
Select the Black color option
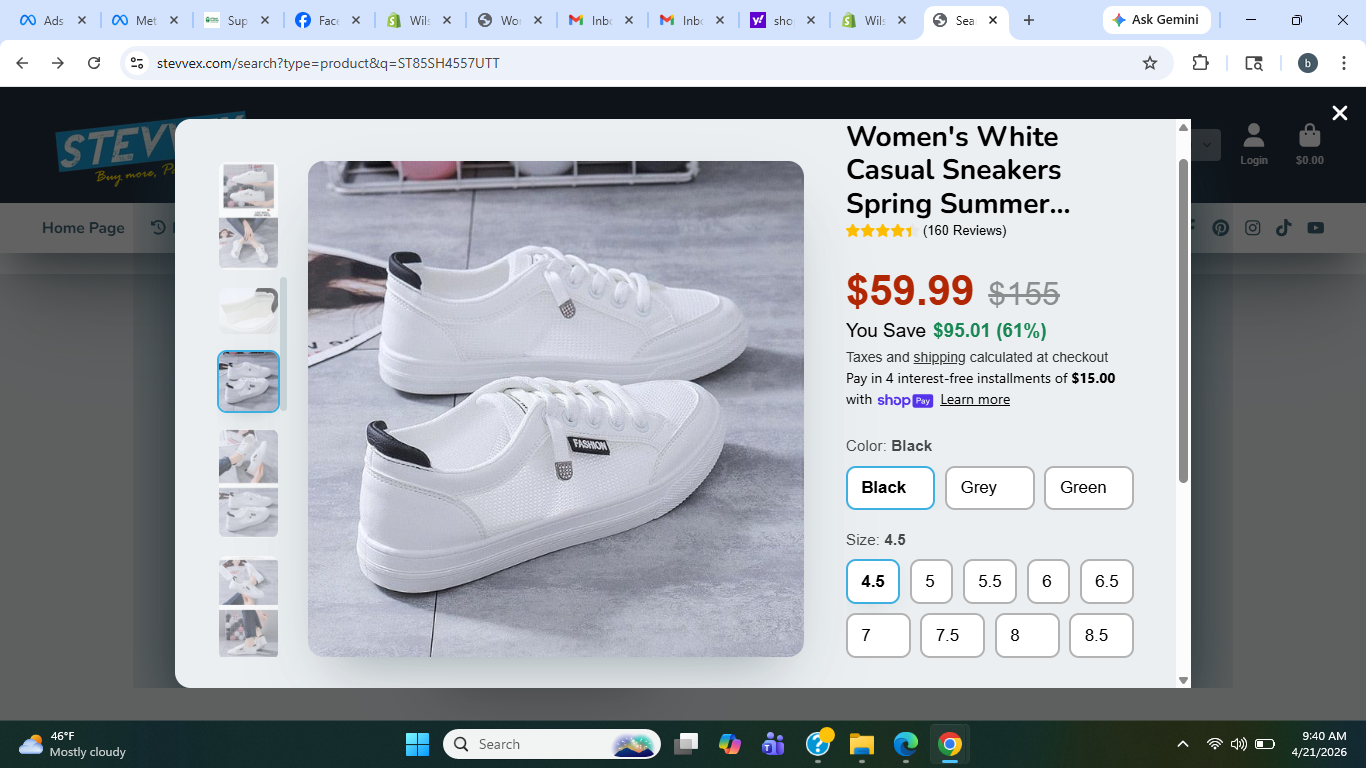pyautogui.click(x=890, y=488)
